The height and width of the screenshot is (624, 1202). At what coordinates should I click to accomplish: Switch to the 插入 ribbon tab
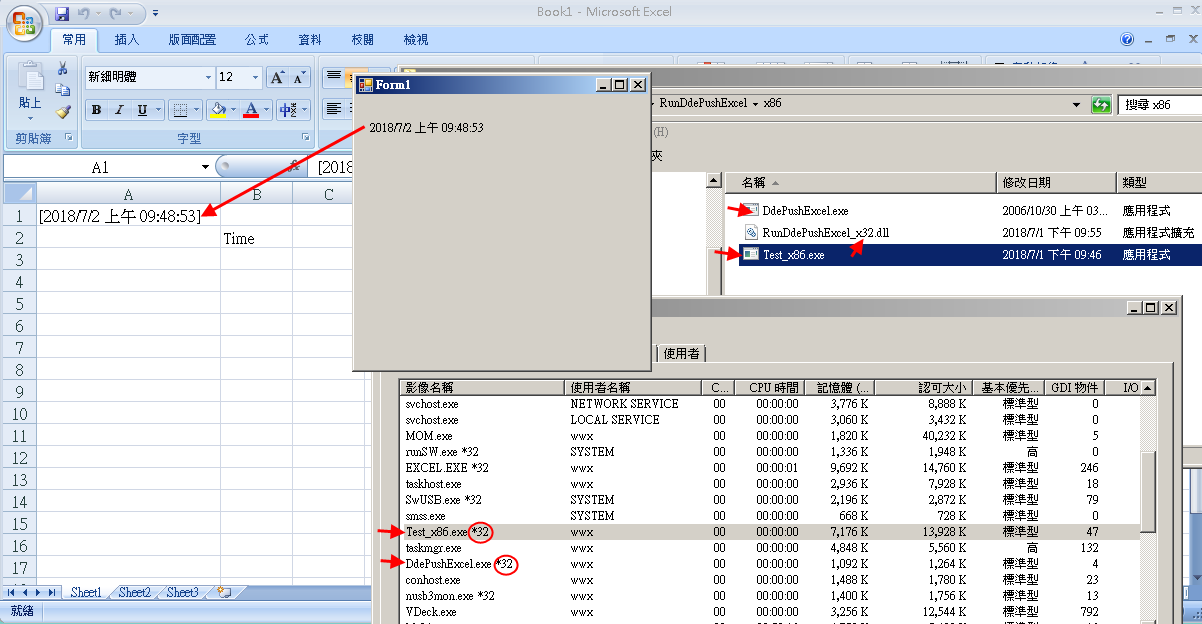click(127, 40)
